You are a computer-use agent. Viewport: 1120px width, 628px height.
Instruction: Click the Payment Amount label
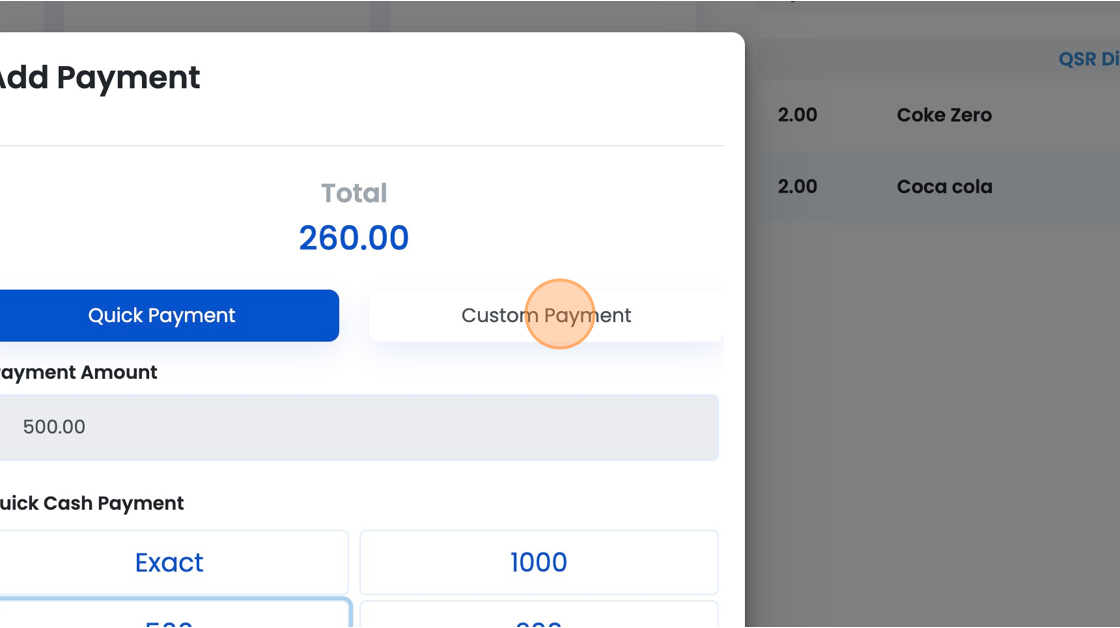click(78, 372)
